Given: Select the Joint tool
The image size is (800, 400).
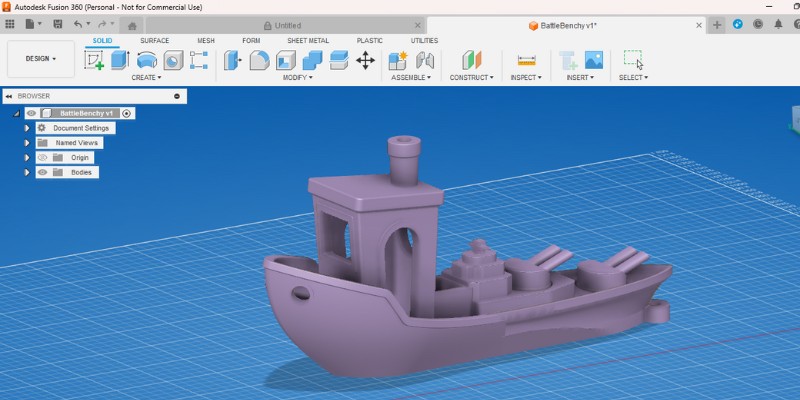Looking at the screenshot, I should pos(424,60).
